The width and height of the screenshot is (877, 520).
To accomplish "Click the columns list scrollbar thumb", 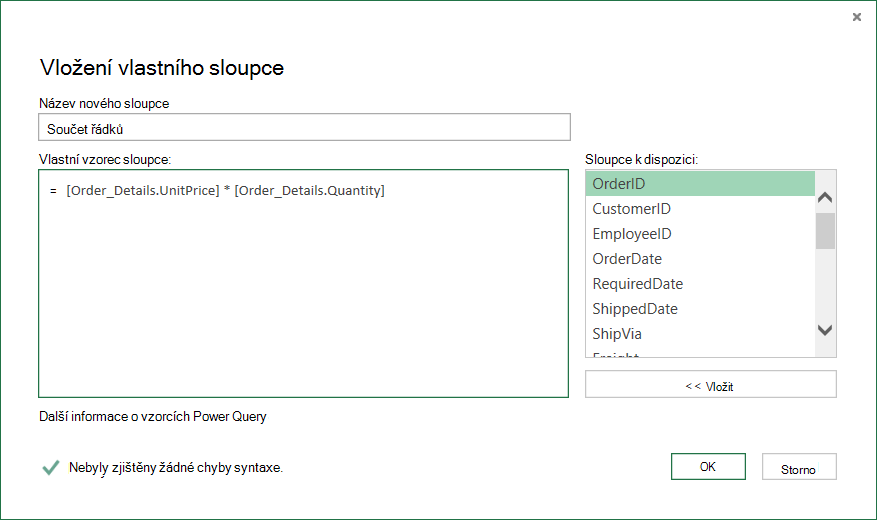I will point(825,230).
